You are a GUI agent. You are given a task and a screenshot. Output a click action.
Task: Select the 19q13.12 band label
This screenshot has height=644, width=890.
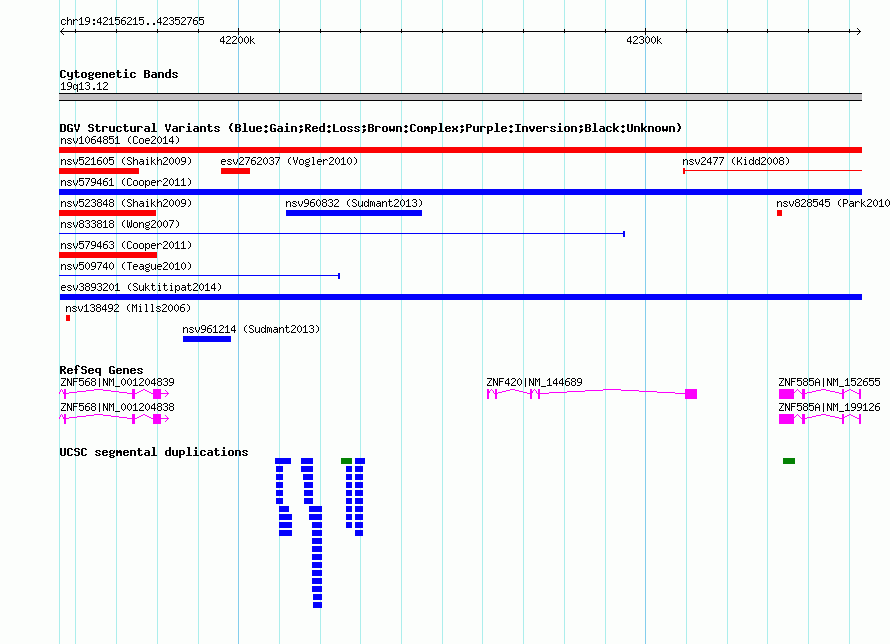click(84, 86)
